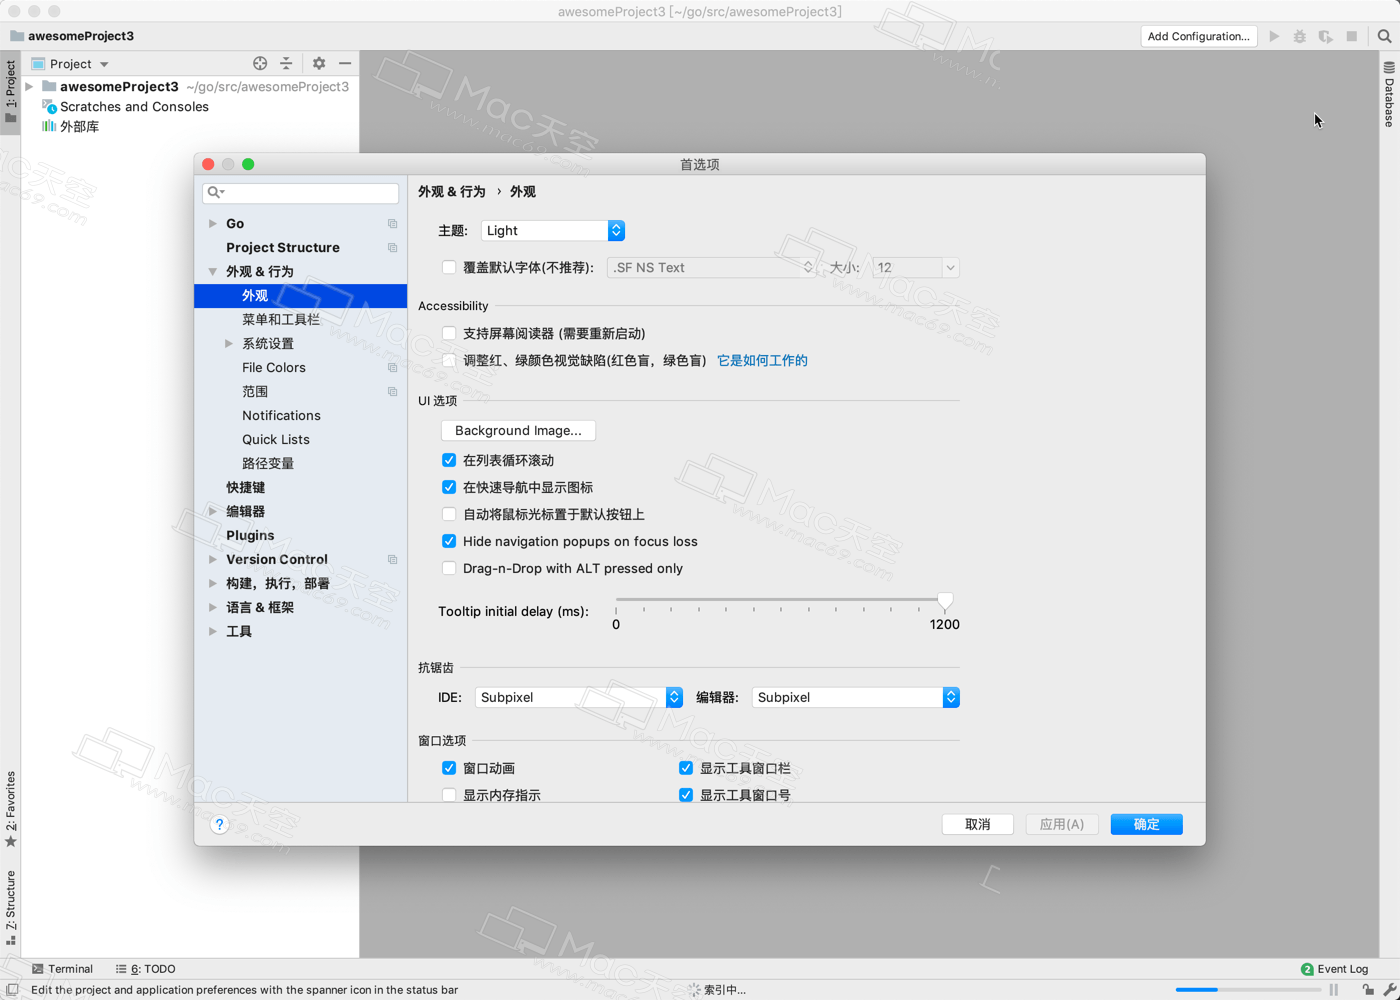
Task: Open the IDE antialiasing Subpixel dropdown
Action: tap(579, 697)
